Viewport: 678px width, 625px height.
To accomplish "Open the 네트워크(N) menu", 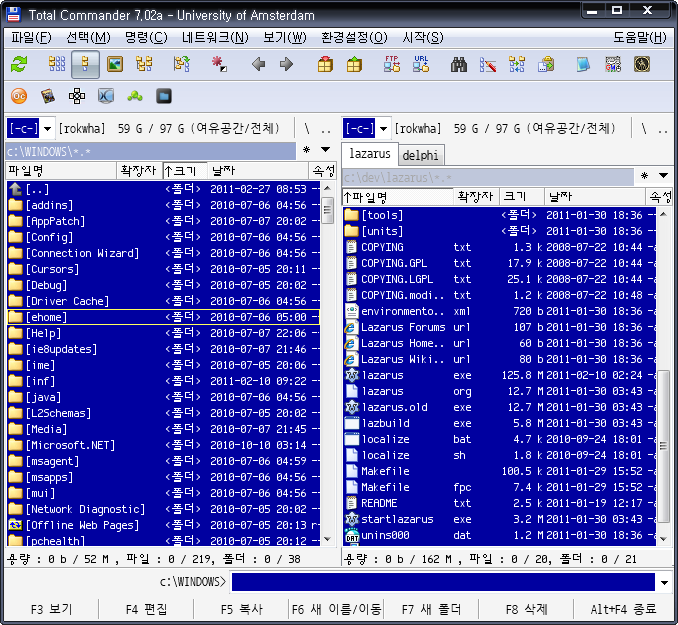I will pyautogui.click(x=215, y=38).
